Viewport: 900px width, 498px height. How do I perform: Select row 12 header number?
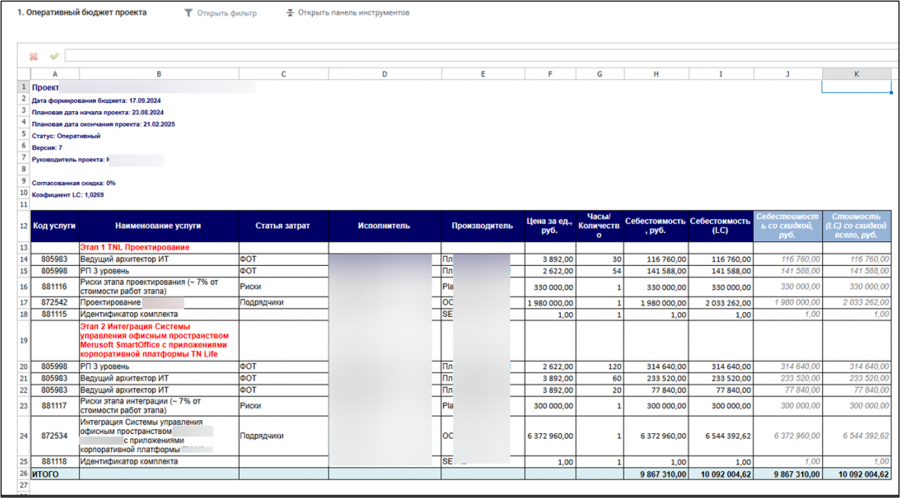tap(22, 225)
